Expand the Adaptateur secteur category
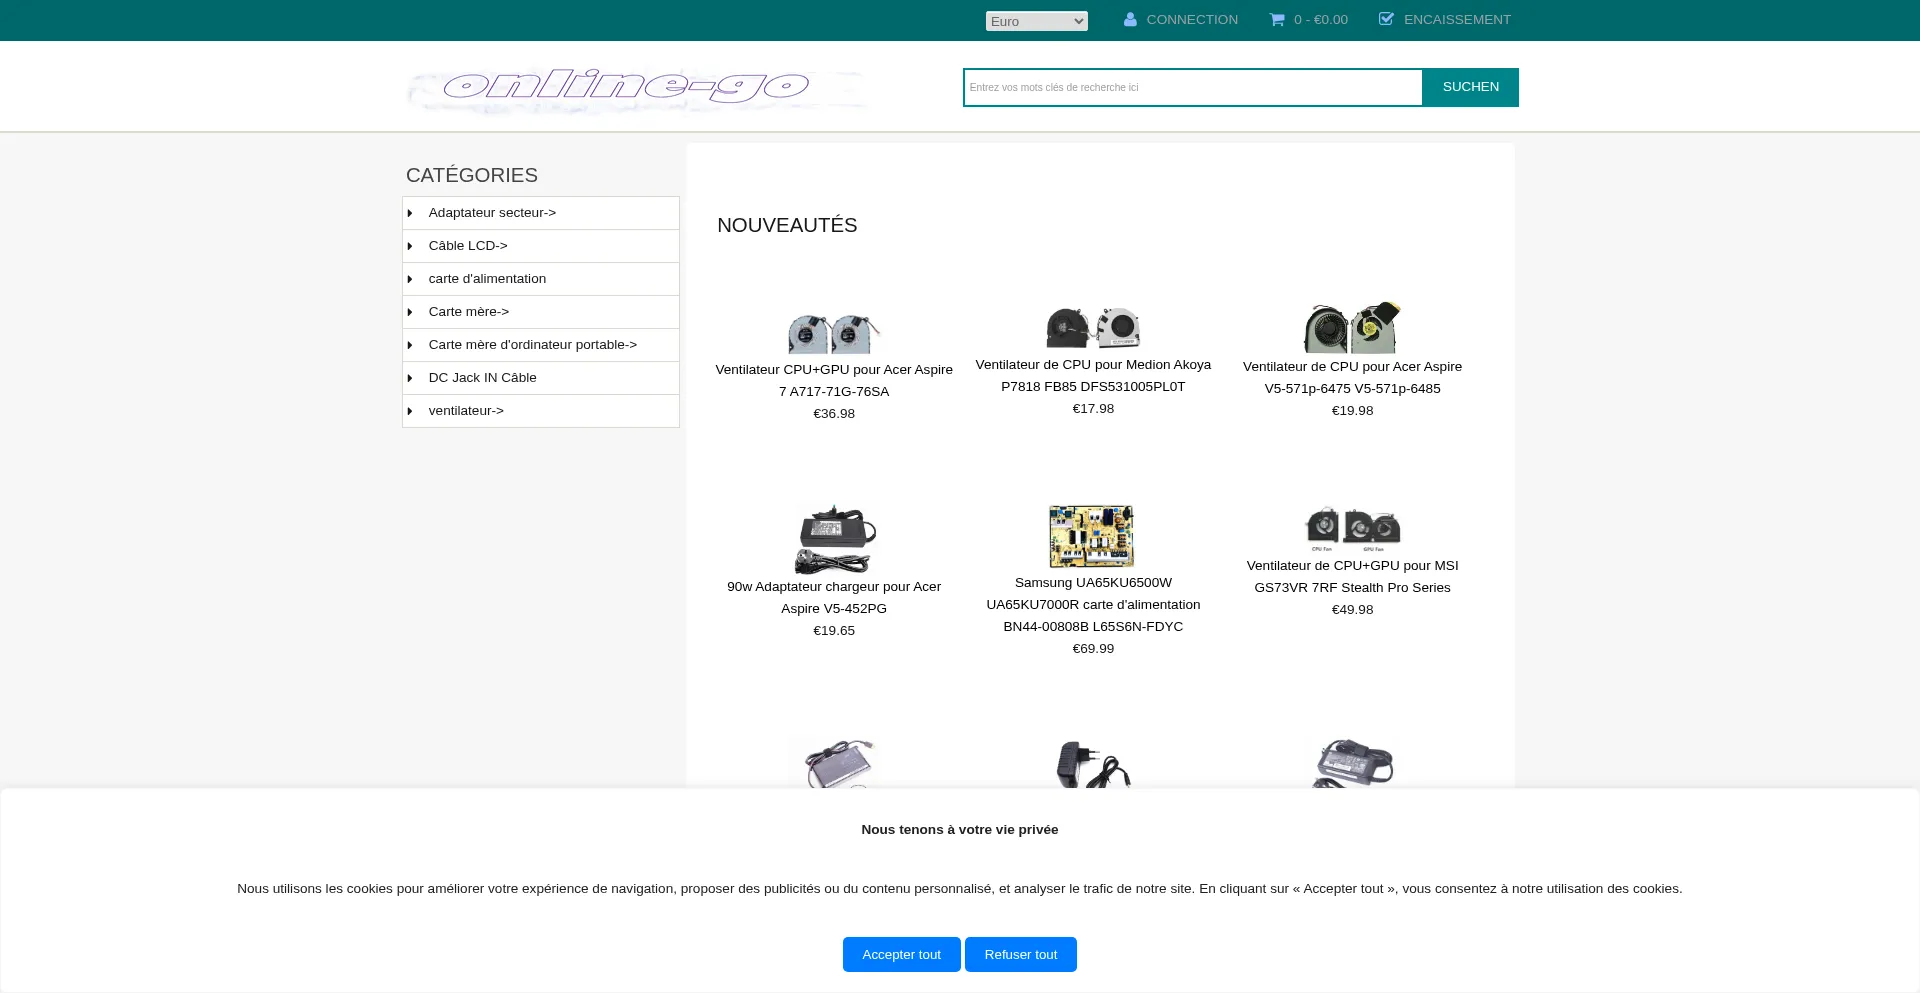Screen dimensions: 1920x993 pos(492,213)
